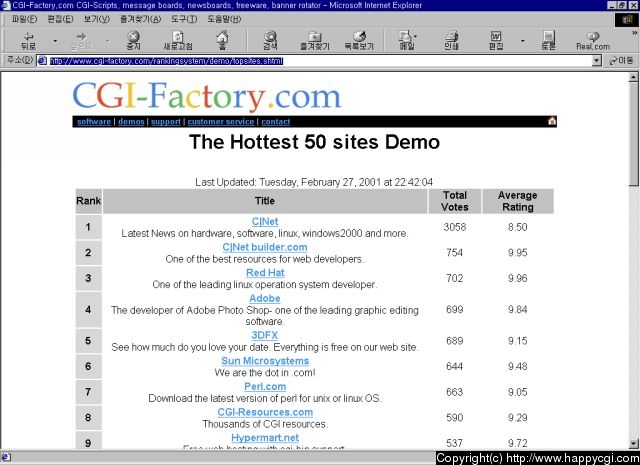Open the demos link in the nav bar

pos(131,121)
